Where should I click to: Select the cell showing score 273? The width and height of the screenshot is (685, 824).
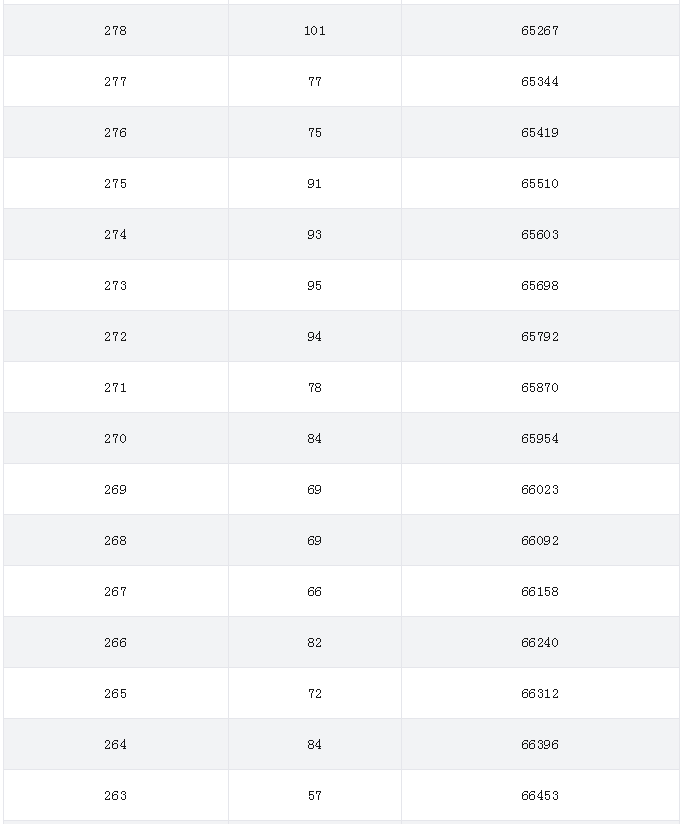click(x=116, y=285)
